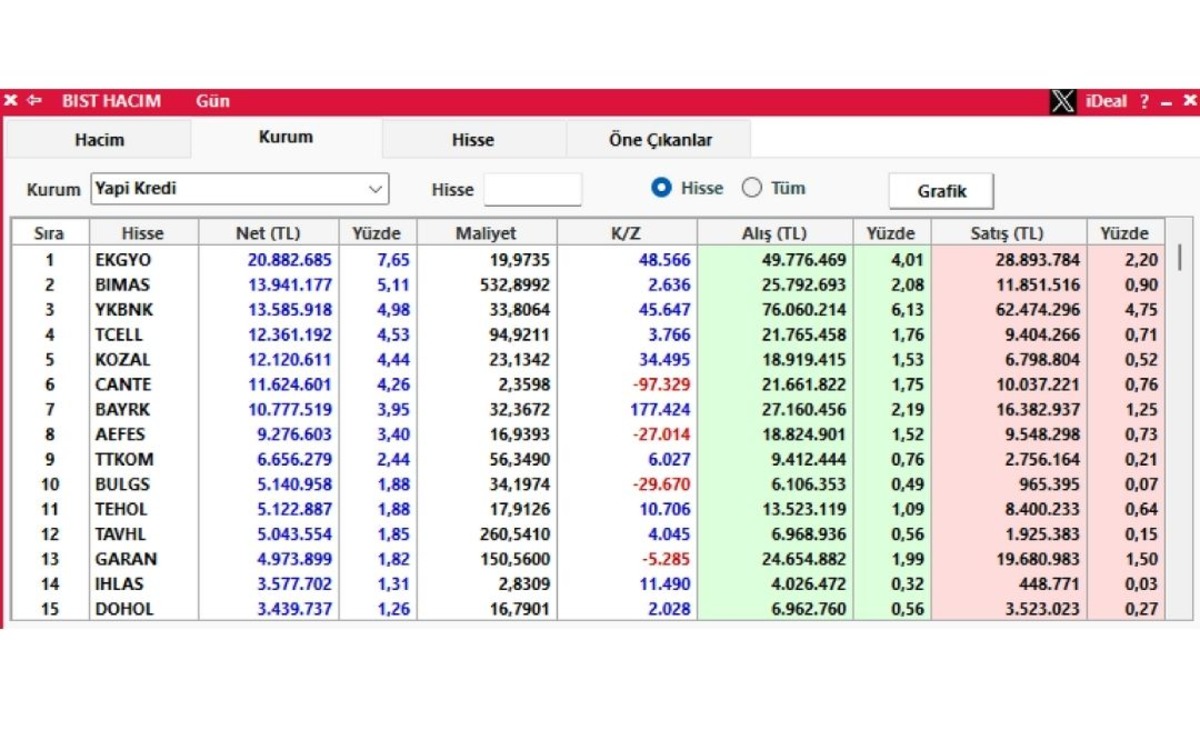Select the Hisse radio button
This screenshot has height=750, width=1200.
[661, 187]
